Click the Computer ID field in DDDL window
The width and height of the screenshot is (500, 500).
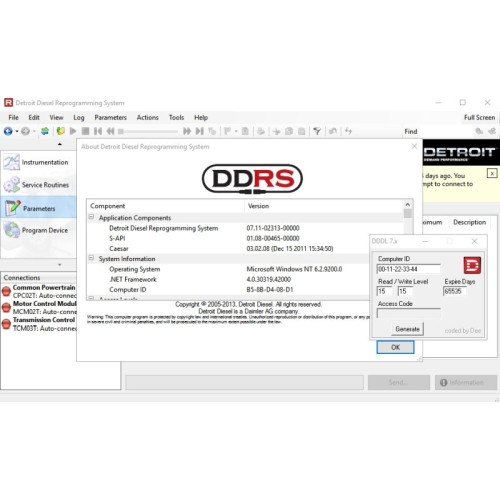pyautogui.click(x=408, y=269)
